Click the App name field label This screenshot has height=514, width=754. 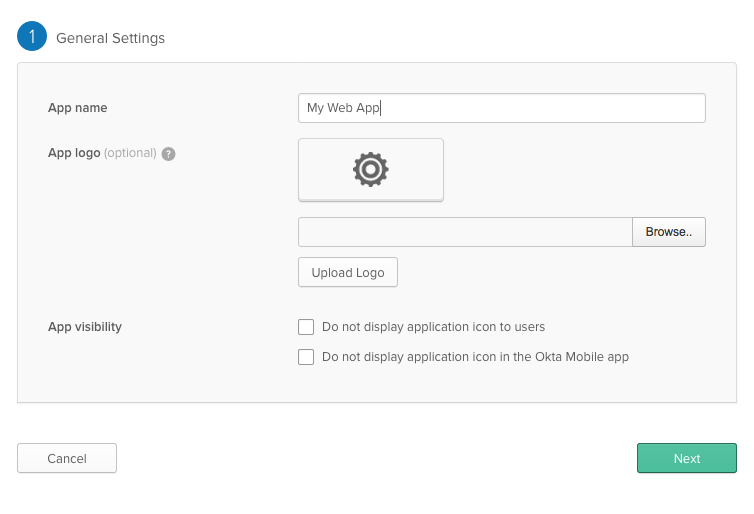pos(77,108)
